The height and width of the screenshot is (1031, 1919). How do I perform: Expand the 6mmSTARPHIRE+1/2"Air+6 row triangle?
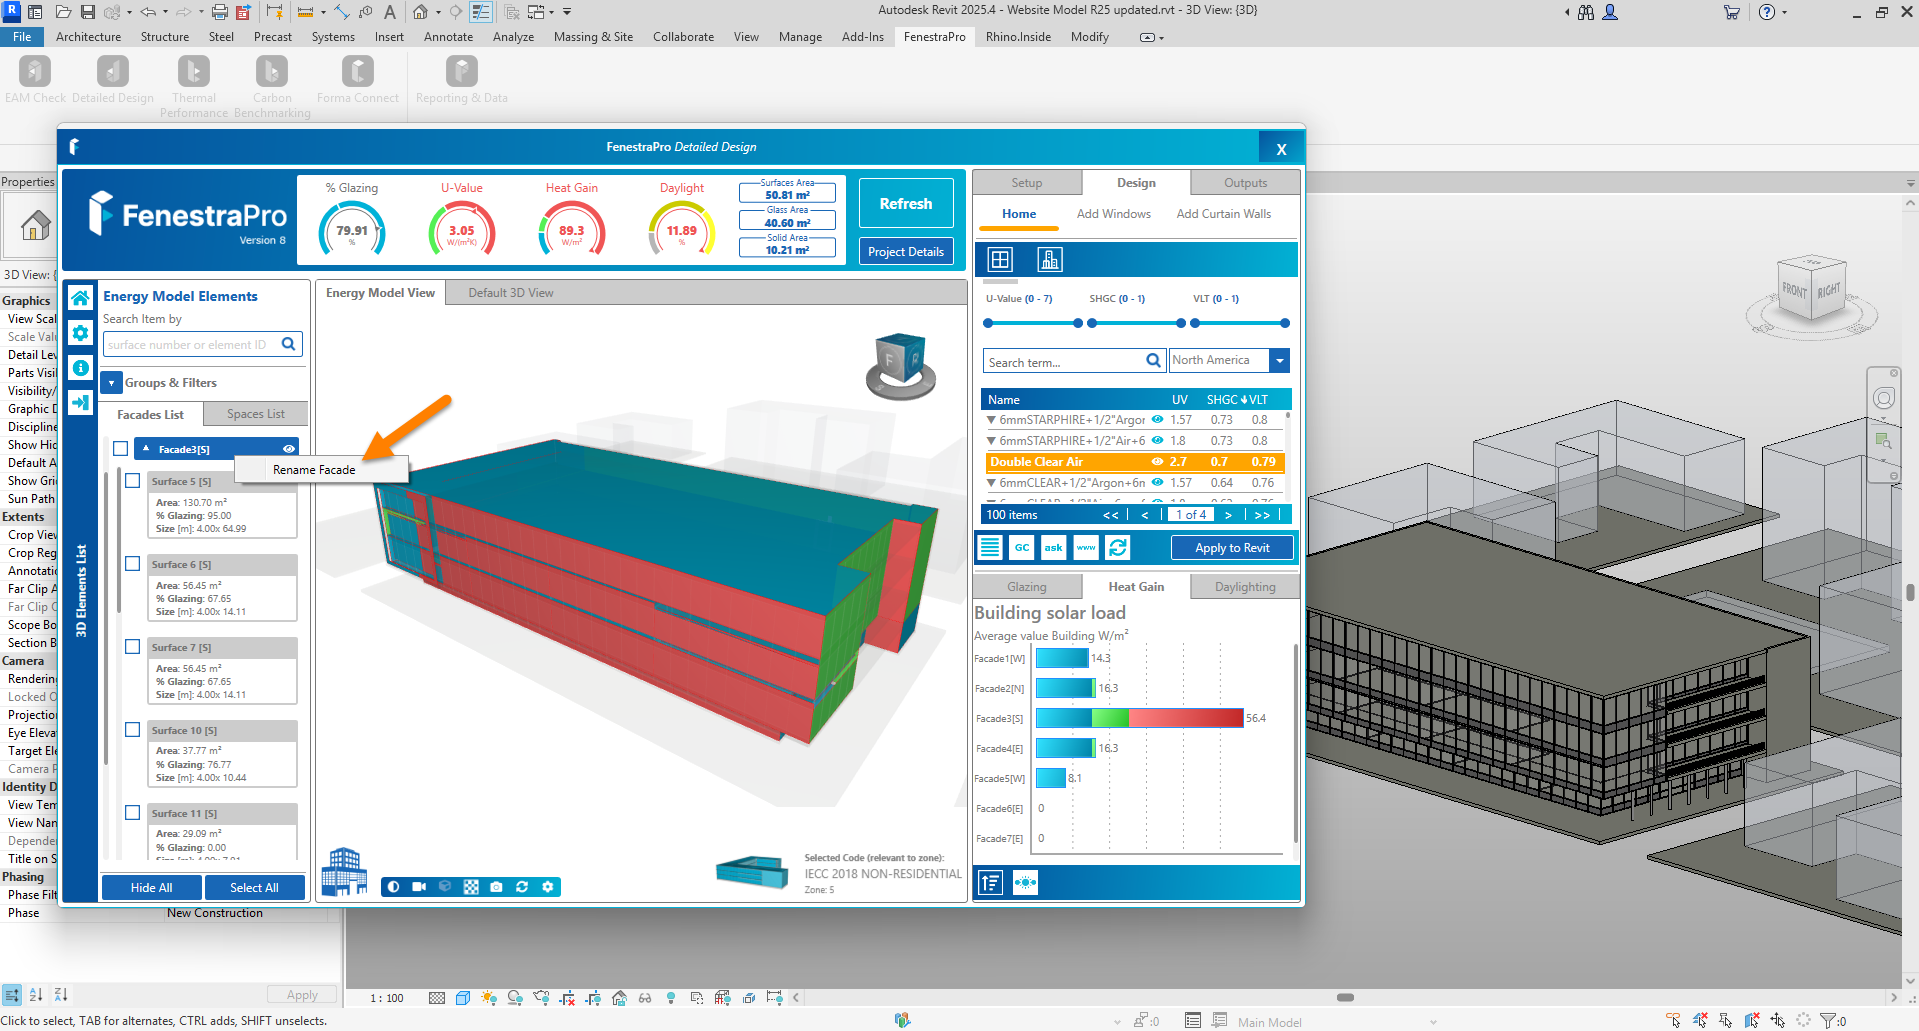point(991,441)
